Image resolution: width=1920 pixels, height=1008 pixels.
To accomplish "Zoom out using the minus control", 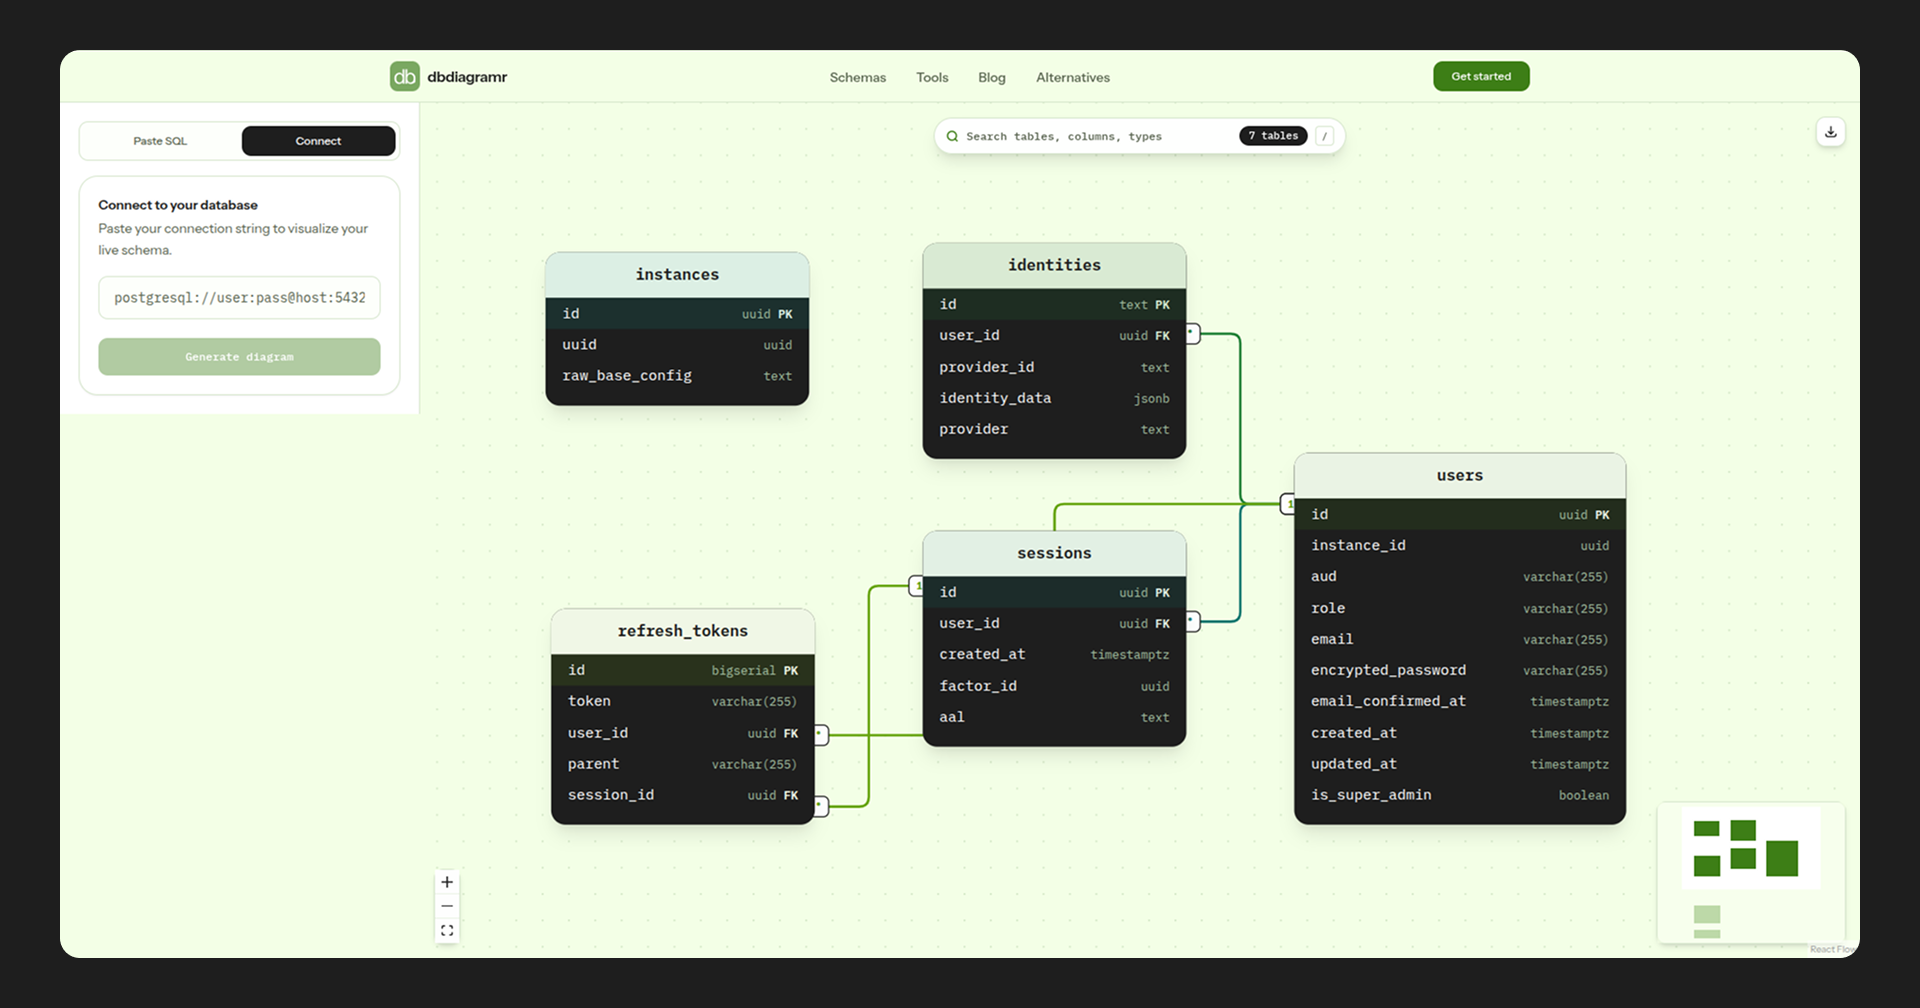I will (x=447, y=906).
